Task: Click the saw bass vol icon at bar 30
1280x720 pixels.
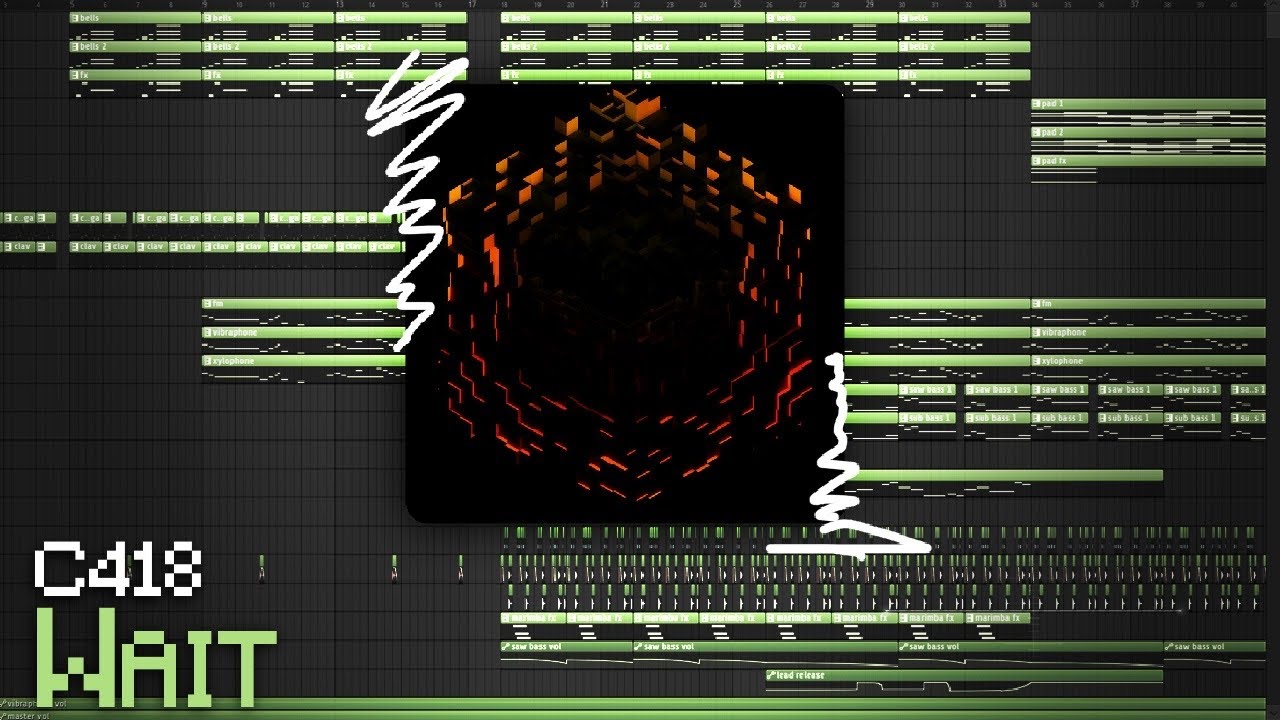Action: 904,647
